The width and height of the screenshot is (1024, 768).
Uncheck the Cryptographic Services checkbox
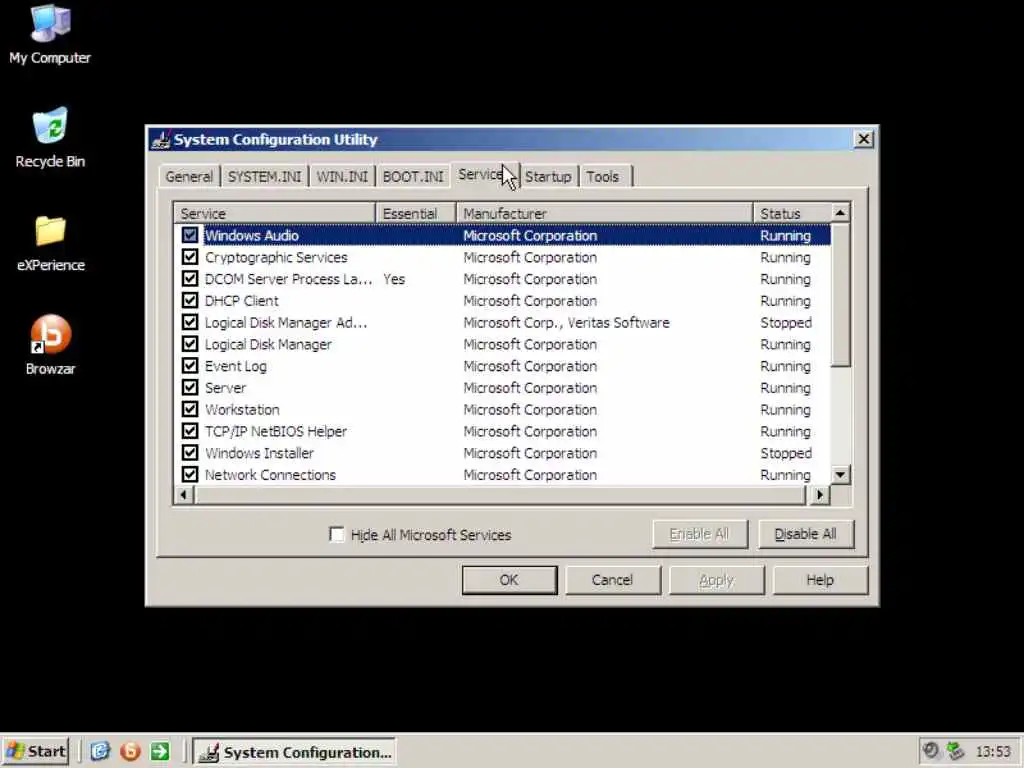[x=190, y=257]
